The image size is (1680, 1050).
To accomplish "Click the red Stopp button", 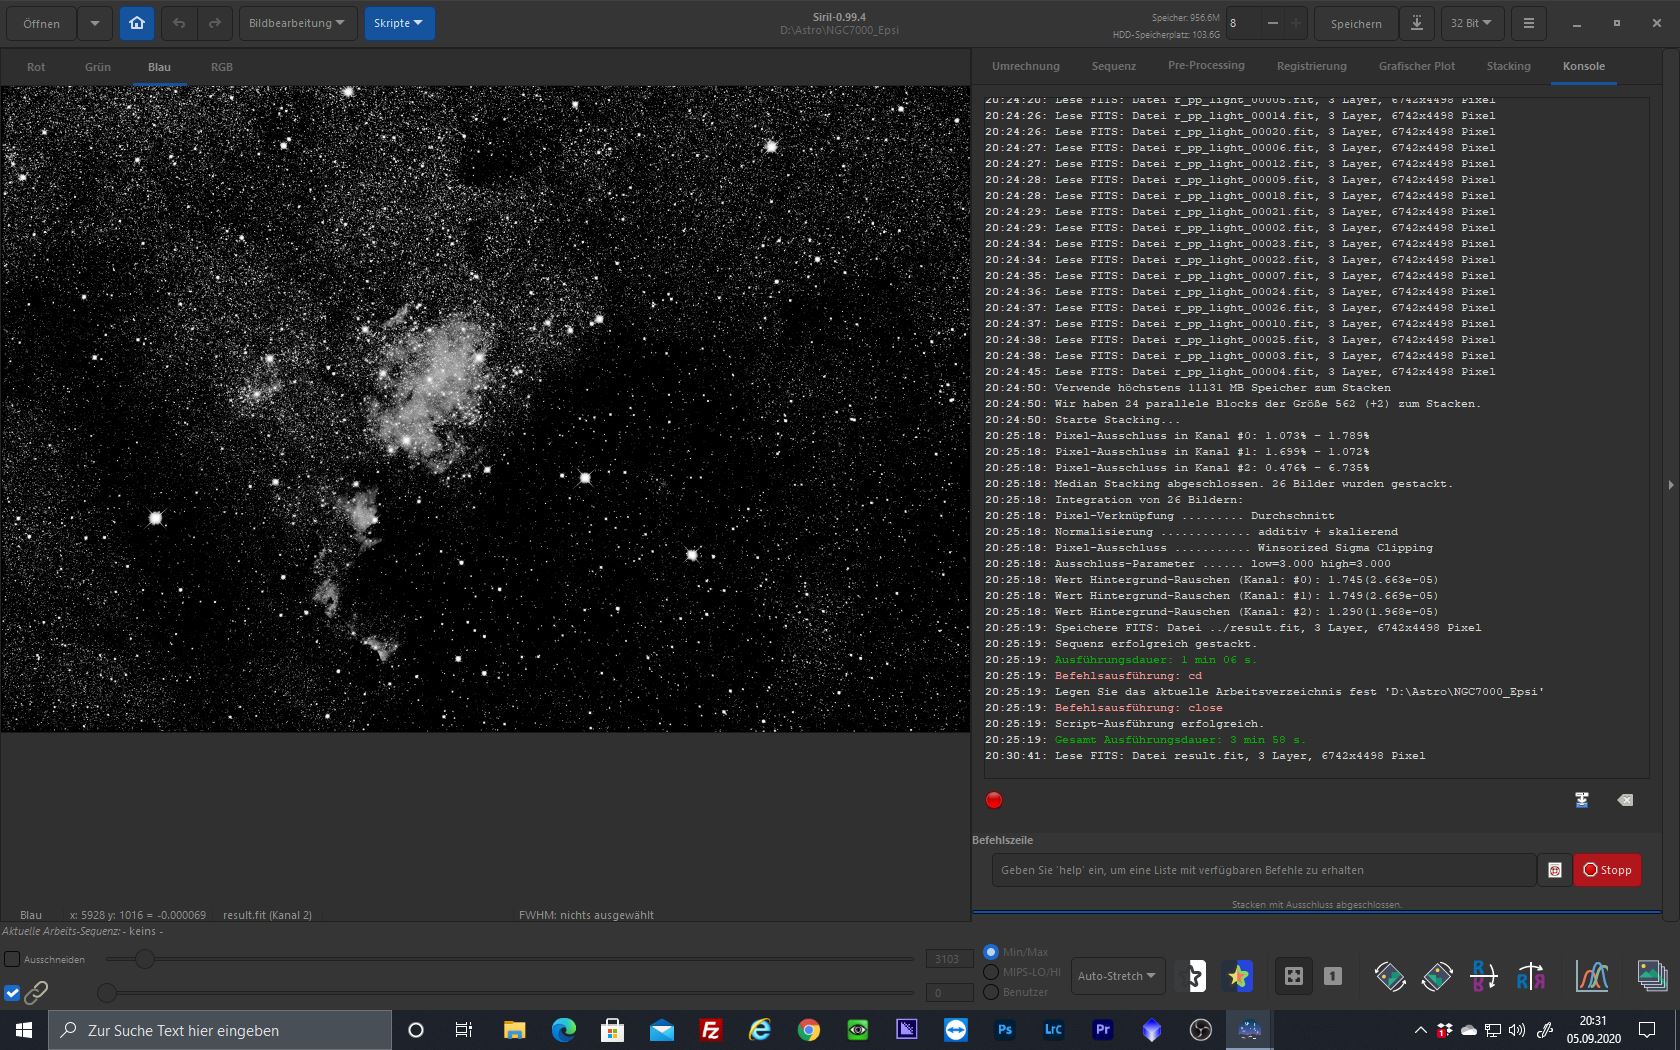I will [1607, 870].
